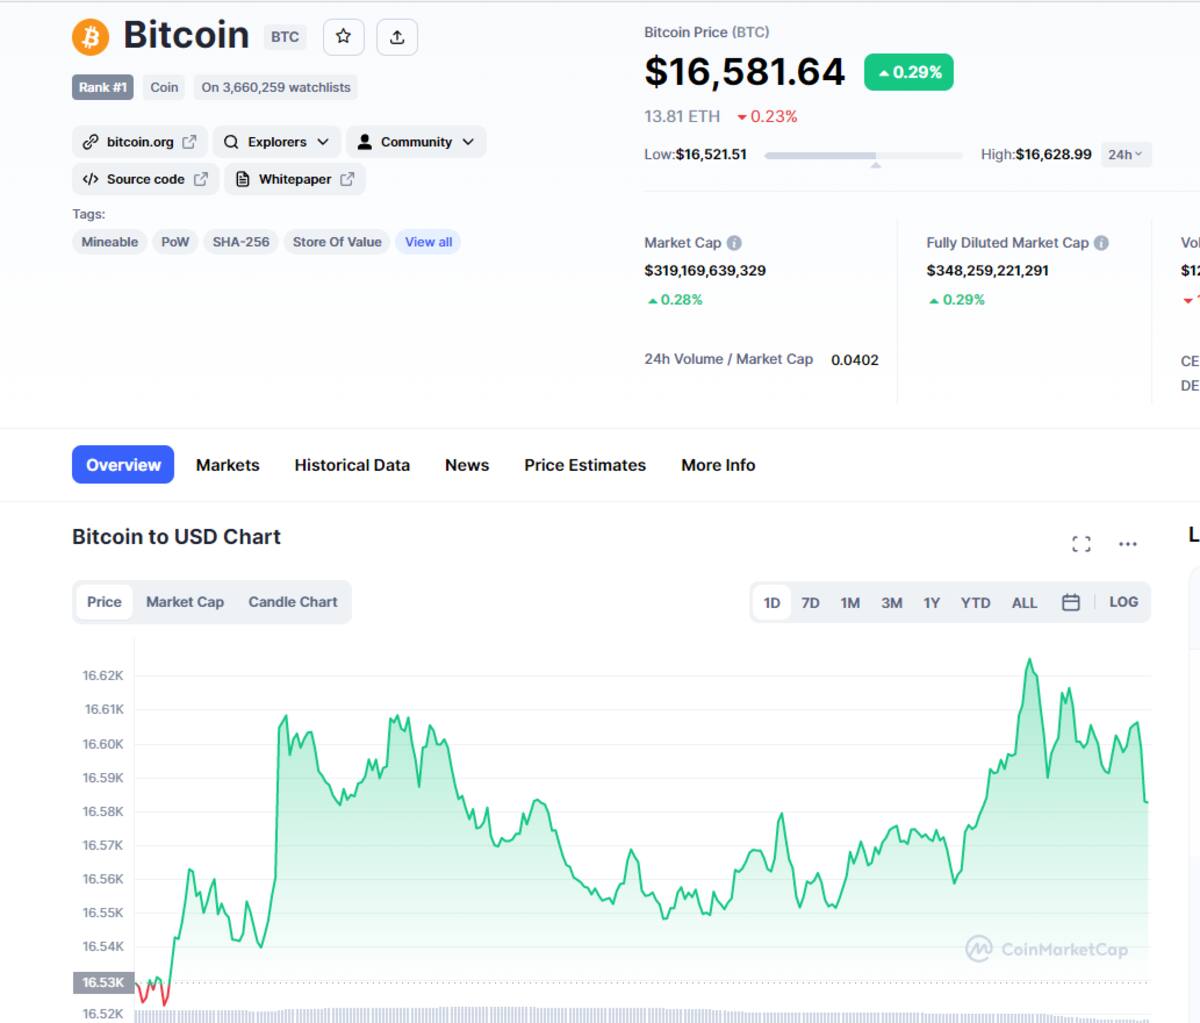Select the Price chart view
This screenshot has height=1023, width=1200.
(x=104, y=602)
